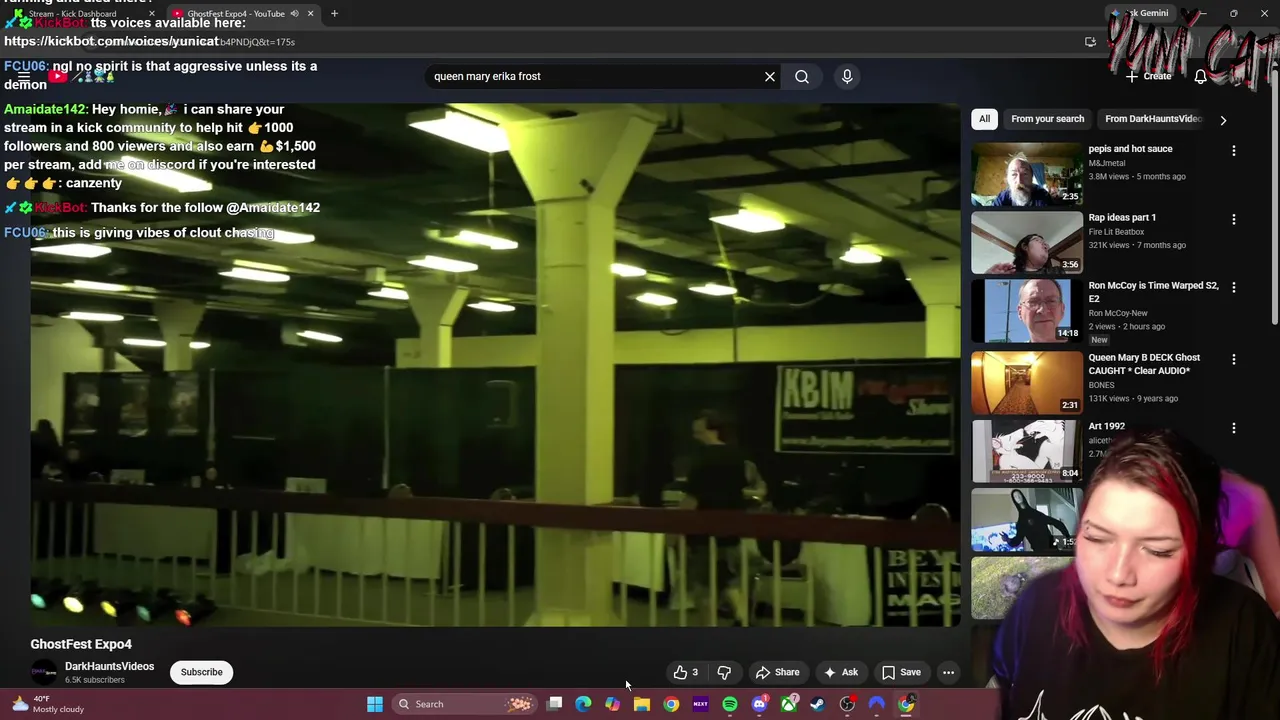Dislike the GhostFest Expo4 video
Viewport: 1280px width, 720px height.
[x=724, y=672]
